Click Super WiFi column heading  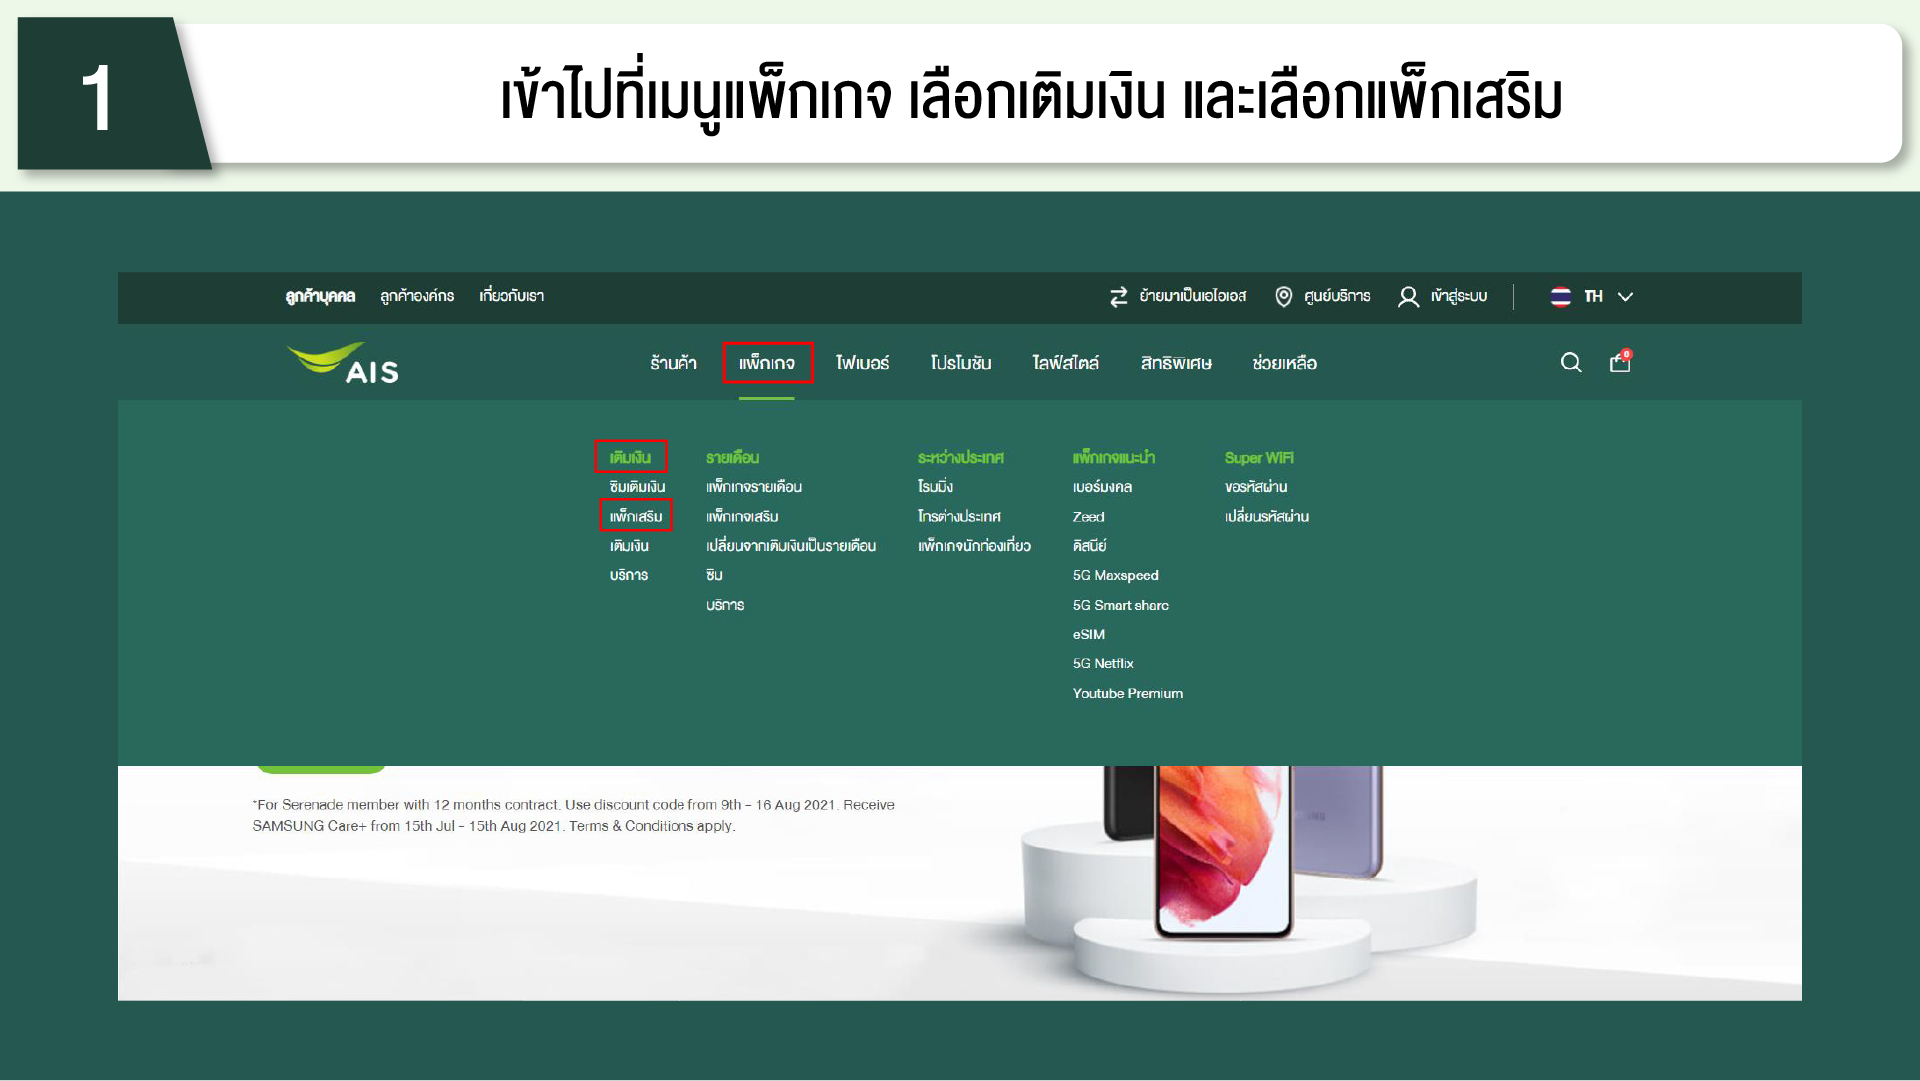(x=1259, y=457)
